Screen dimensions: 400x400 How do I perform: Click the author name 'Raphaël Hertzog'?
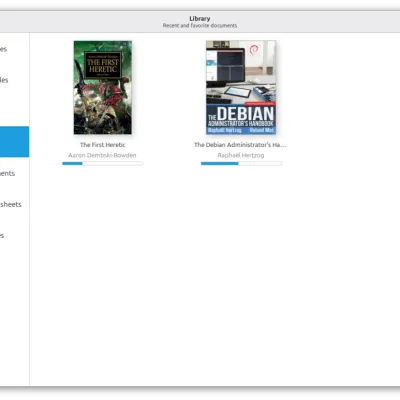click(241, 155)
